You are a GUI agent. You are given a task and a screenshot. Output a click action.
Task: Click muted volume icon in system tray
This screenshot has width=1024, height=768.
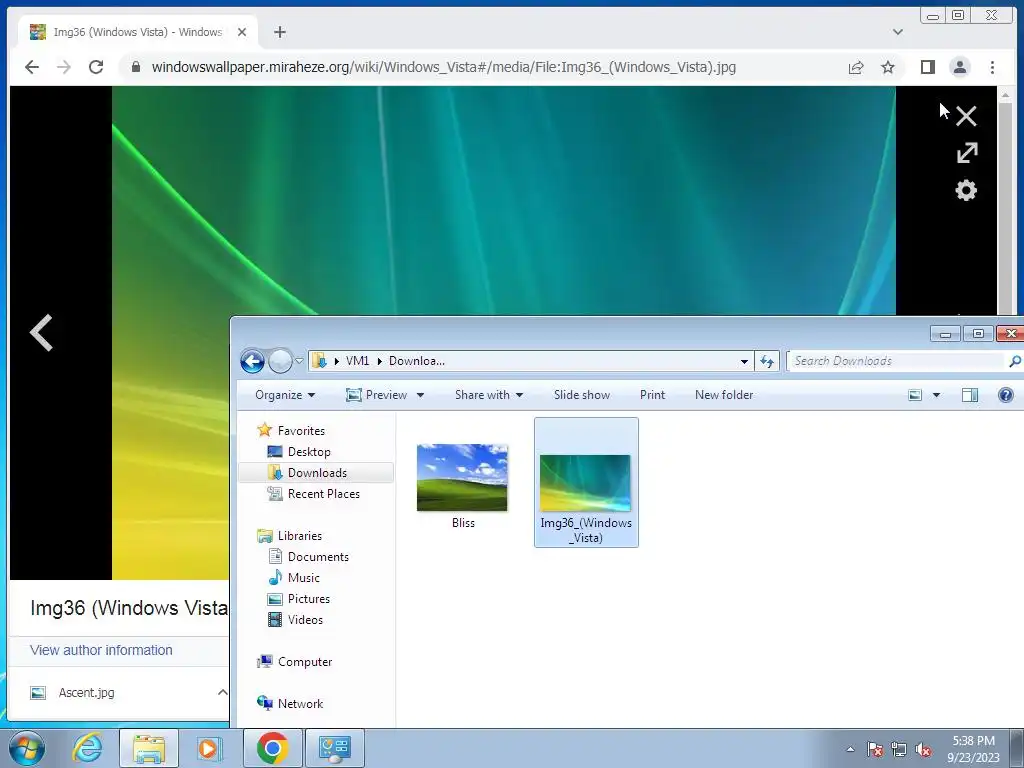[x=922, y=749]
